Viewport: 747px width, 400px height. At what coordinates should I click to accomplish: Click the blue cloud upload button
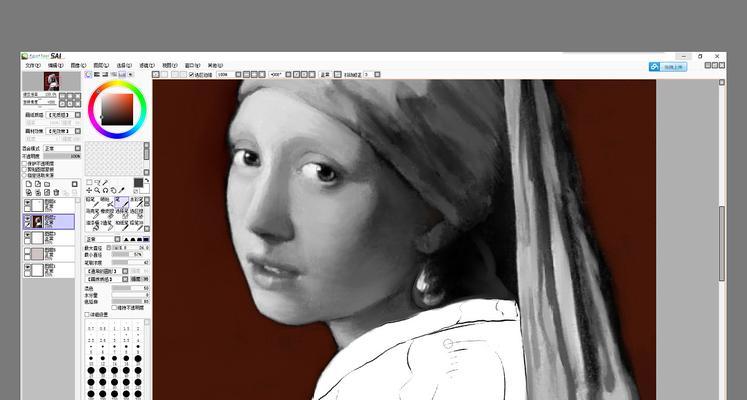[x=668, y=67]
